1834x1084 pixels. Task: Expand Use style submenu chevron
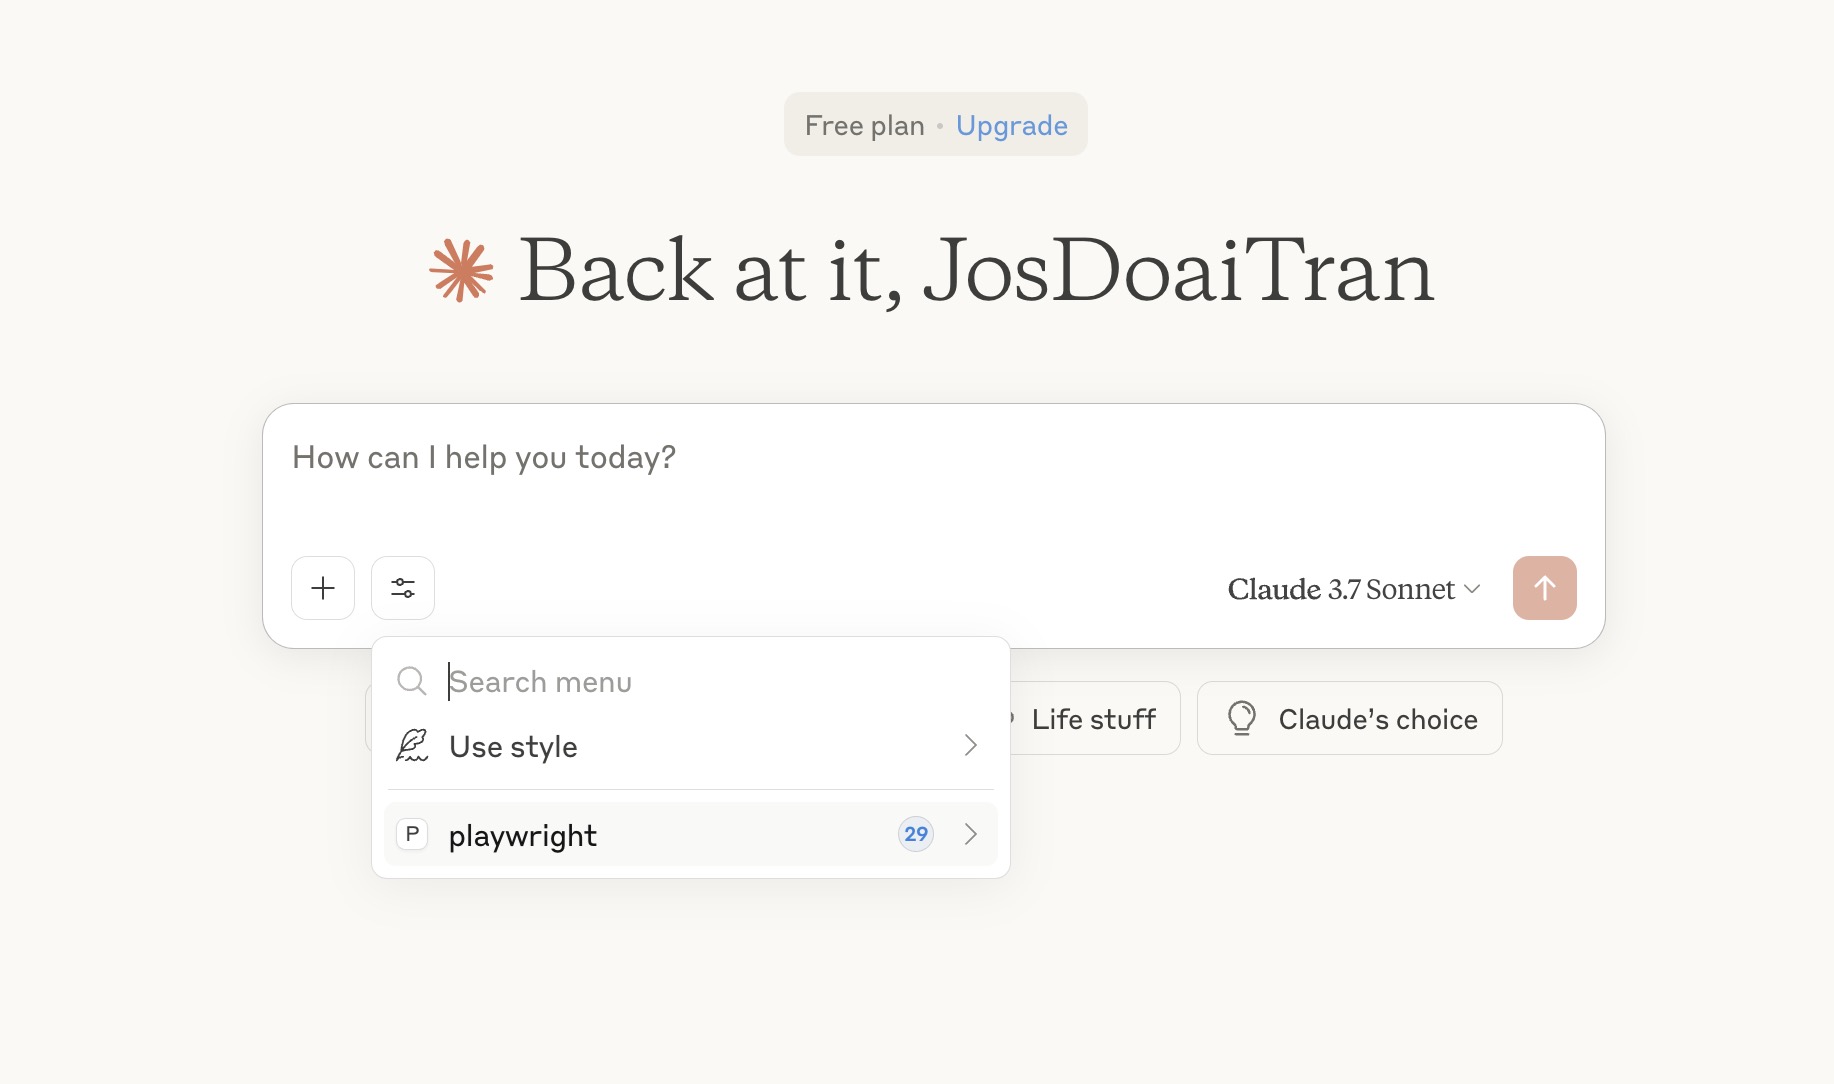pos(970,745)
